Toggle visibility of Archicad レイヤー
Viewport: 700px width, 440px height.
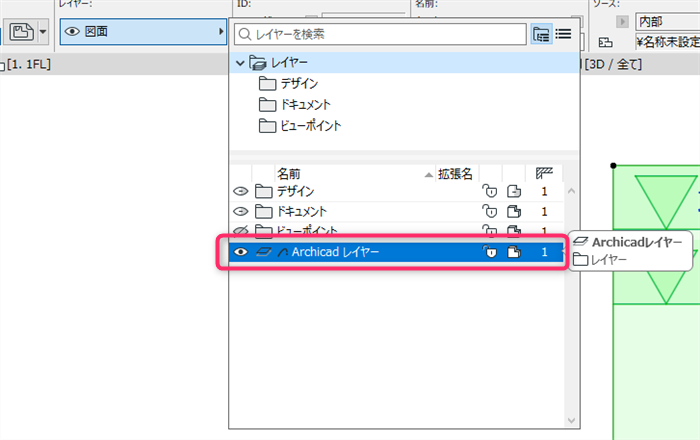point(241,252)
